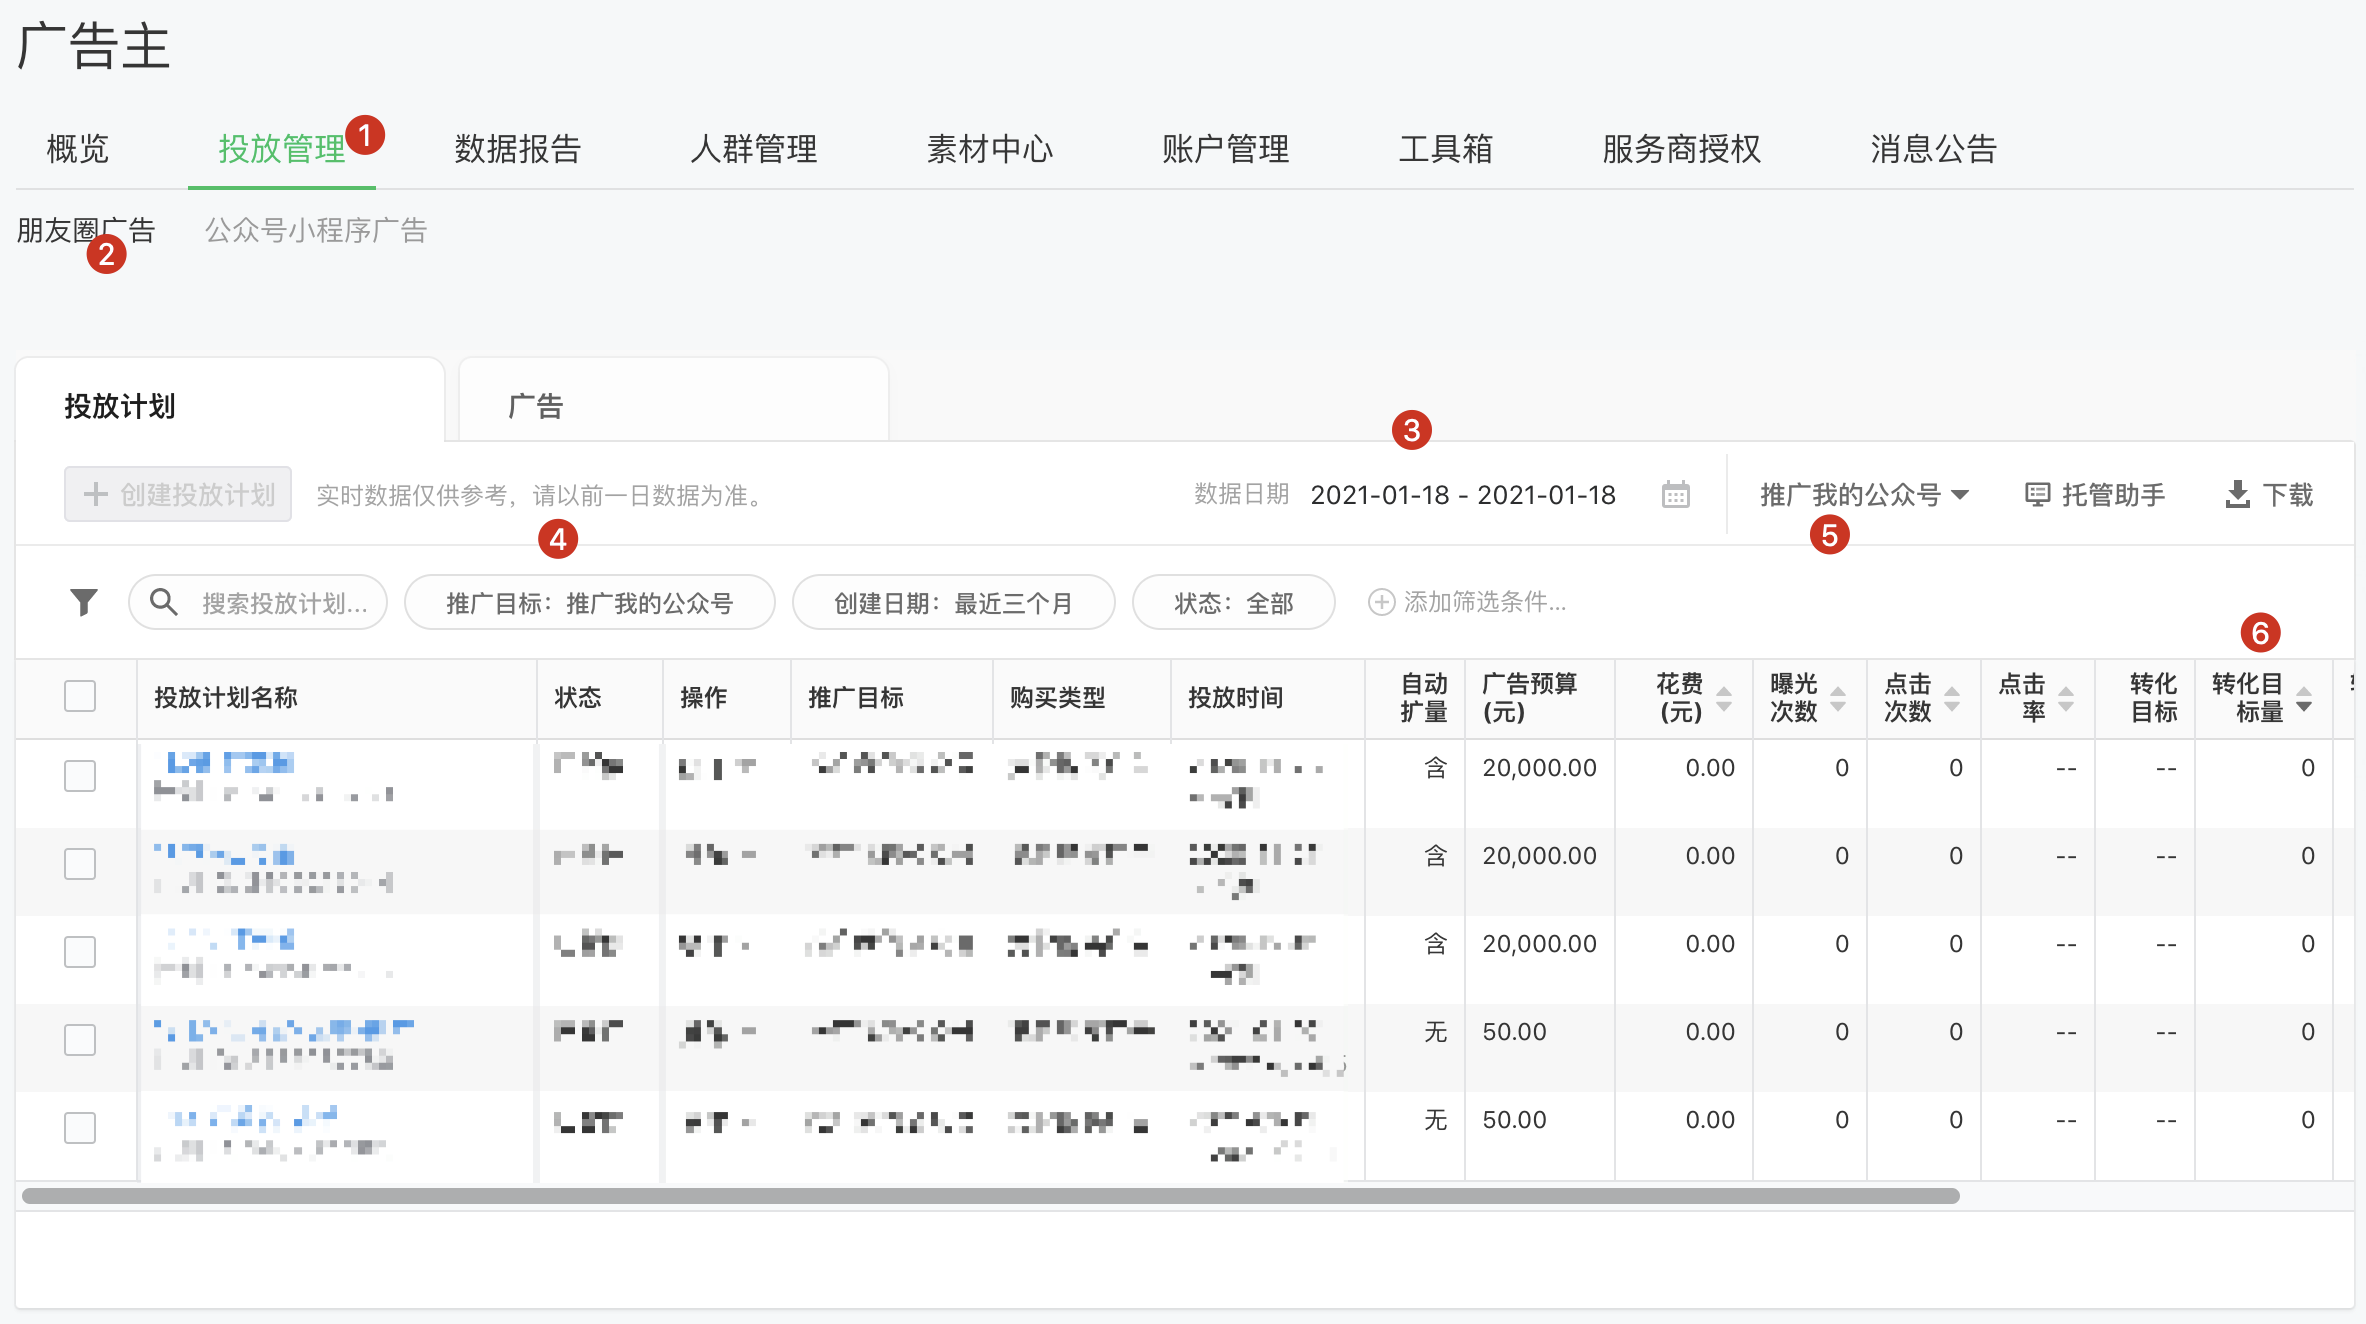Open the 工具箱 tab

(1446, 149)
